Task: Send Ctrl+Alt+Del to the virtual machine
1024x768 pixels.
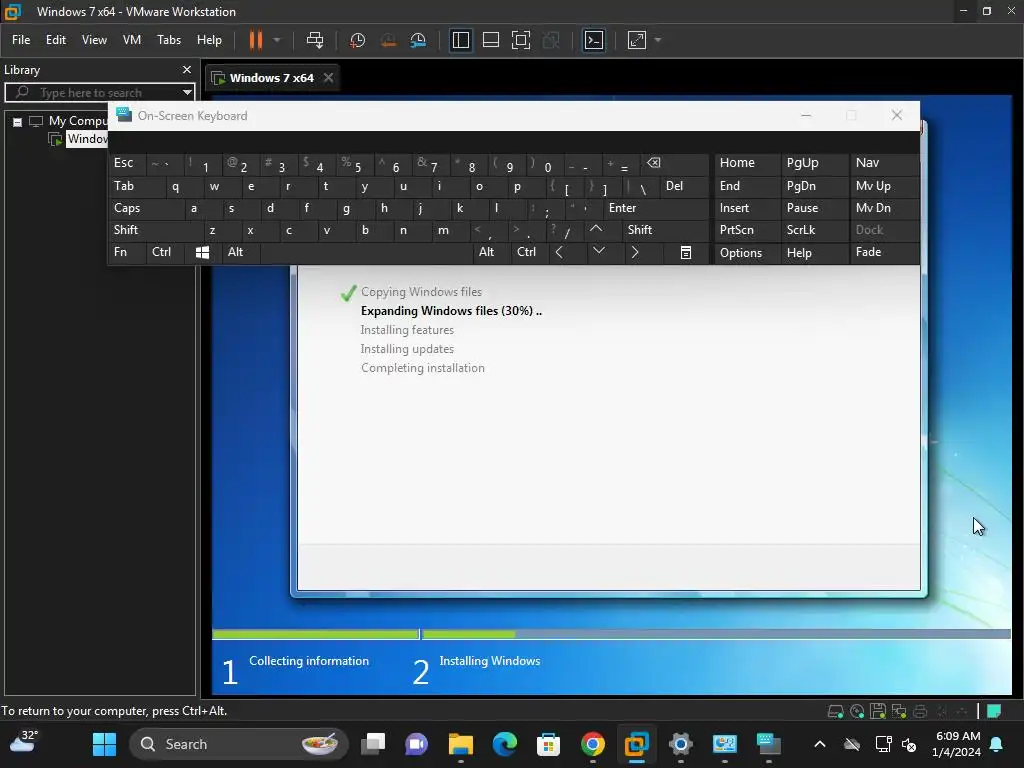Action: [315, 40]
